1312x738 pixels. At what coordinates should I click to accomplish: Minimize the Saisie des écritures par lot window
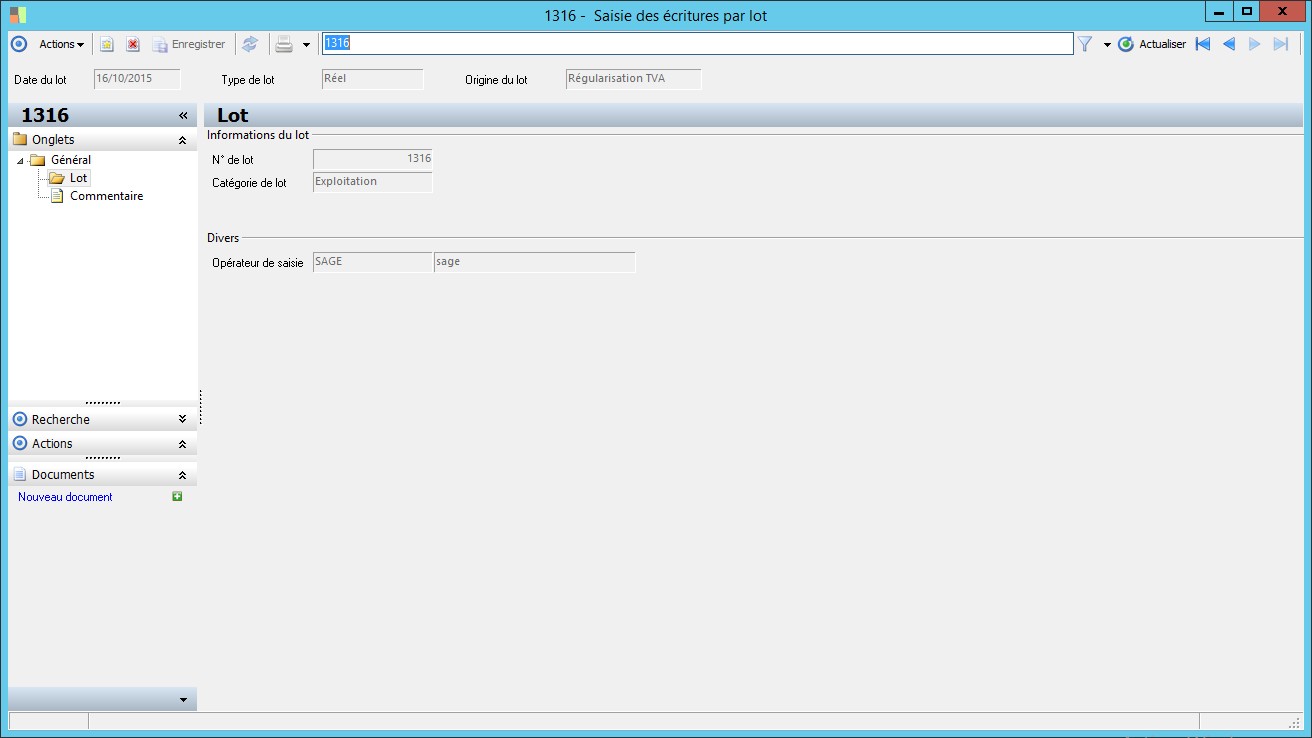pyautogui.click(x=1218, y=12)
